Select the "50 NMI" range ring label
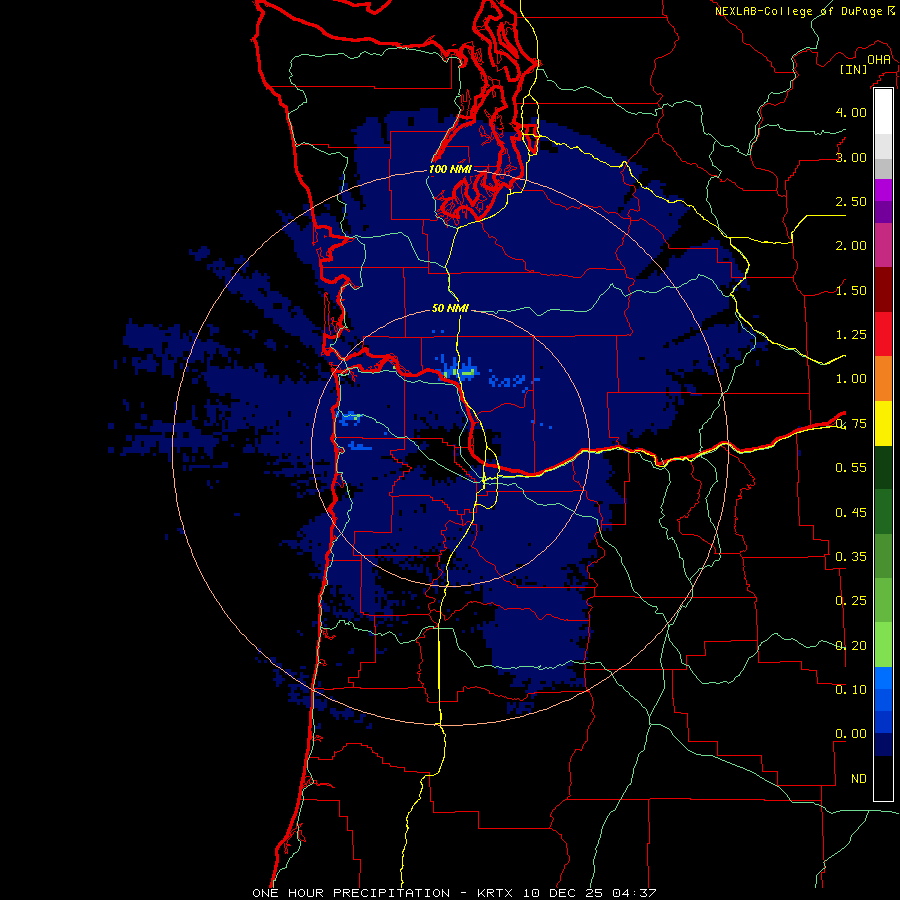Image resolution: width=900 pixels, height=900 pixels. pos(450,308)
